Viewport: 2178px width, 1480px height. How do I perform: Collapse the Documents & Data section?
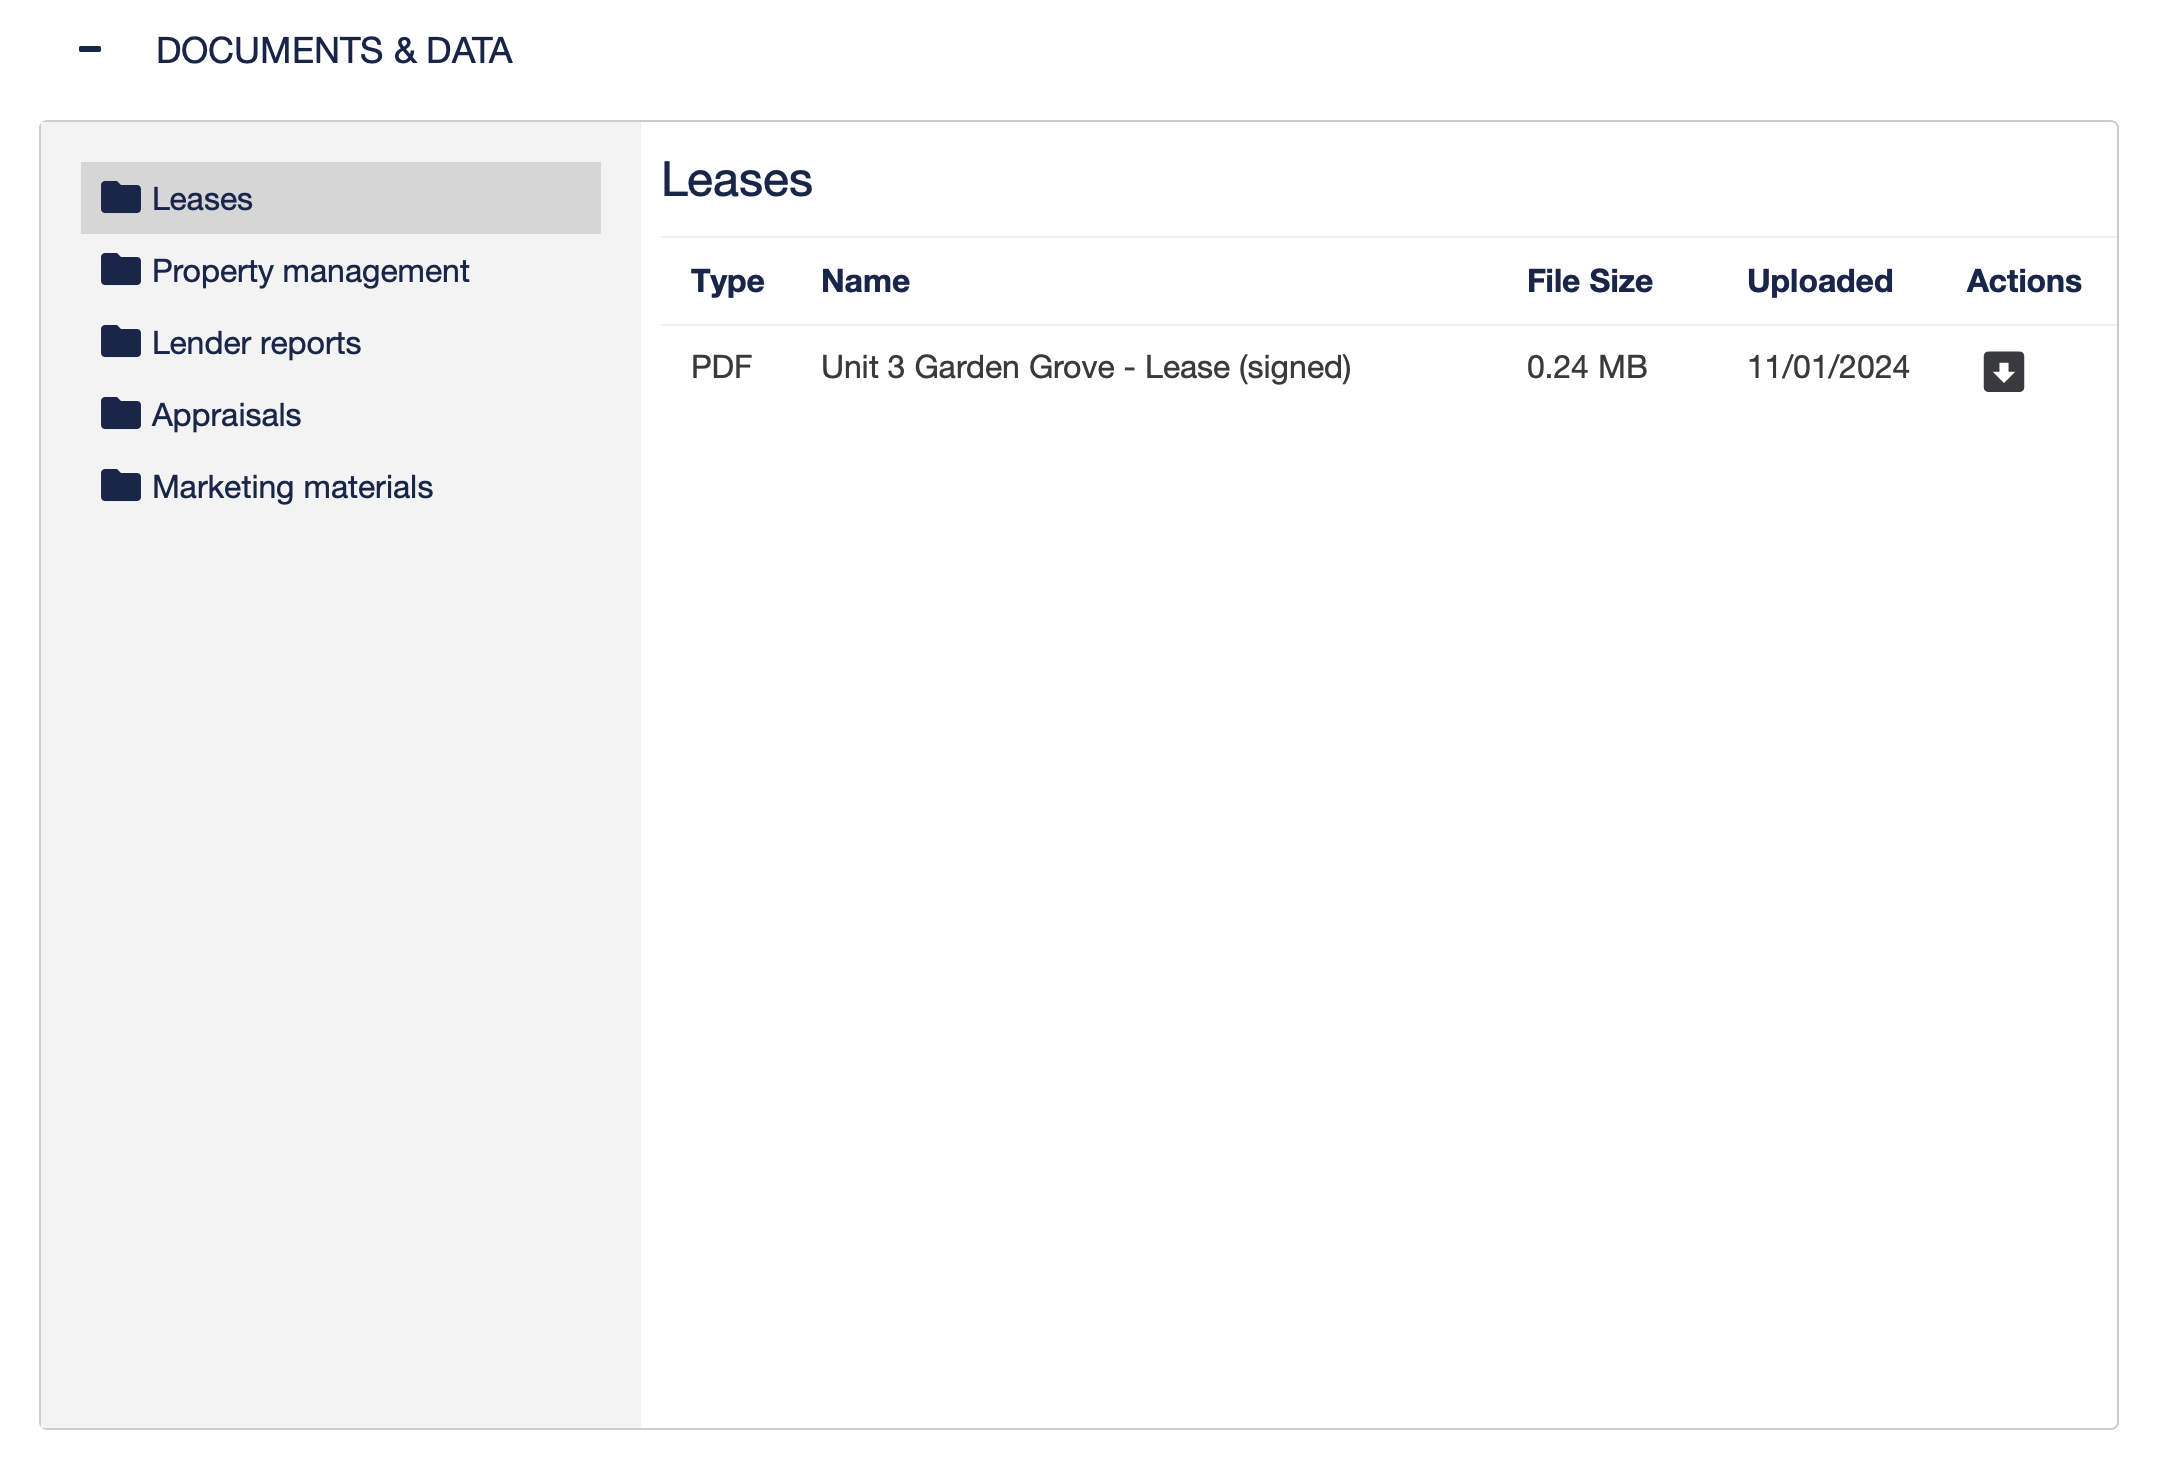point(90,49)
